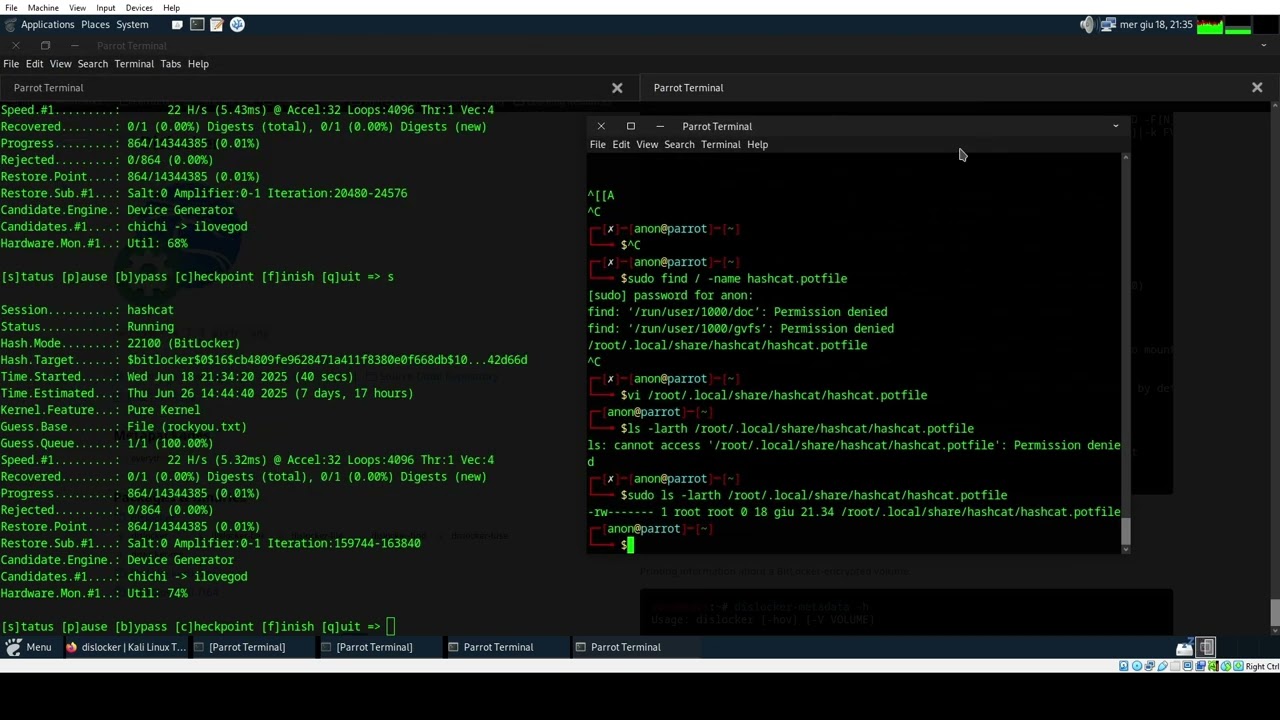Open Tabs menu in the large terminal window

click(171, 64)
